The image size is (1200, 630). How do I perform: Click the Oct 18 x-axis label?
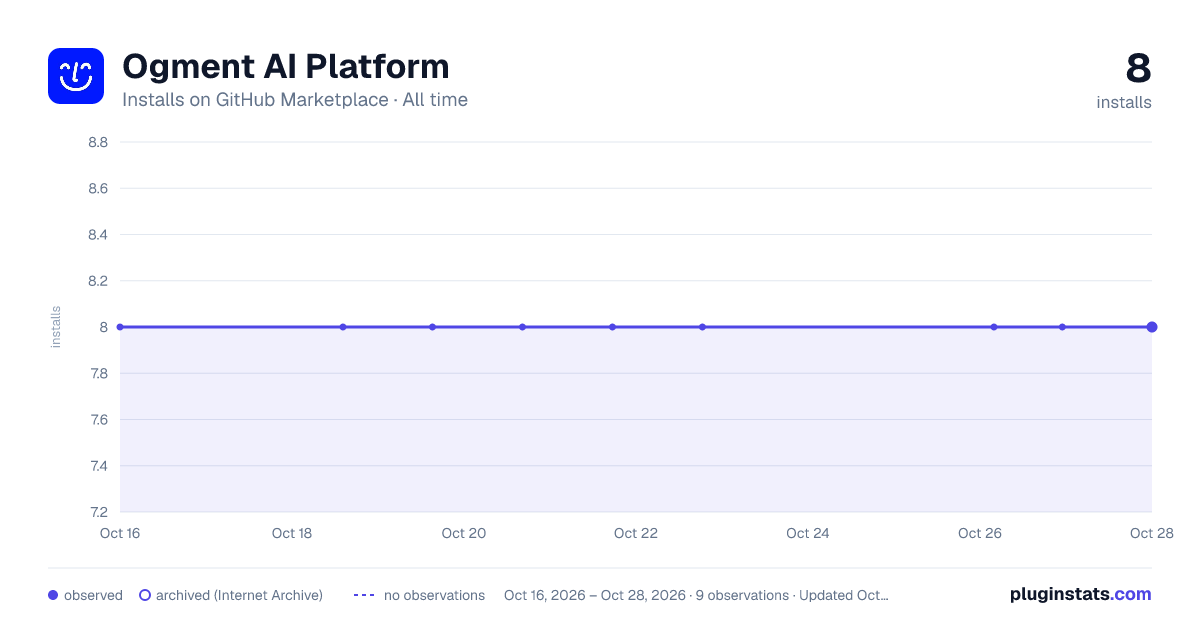[x=292, y=533]
